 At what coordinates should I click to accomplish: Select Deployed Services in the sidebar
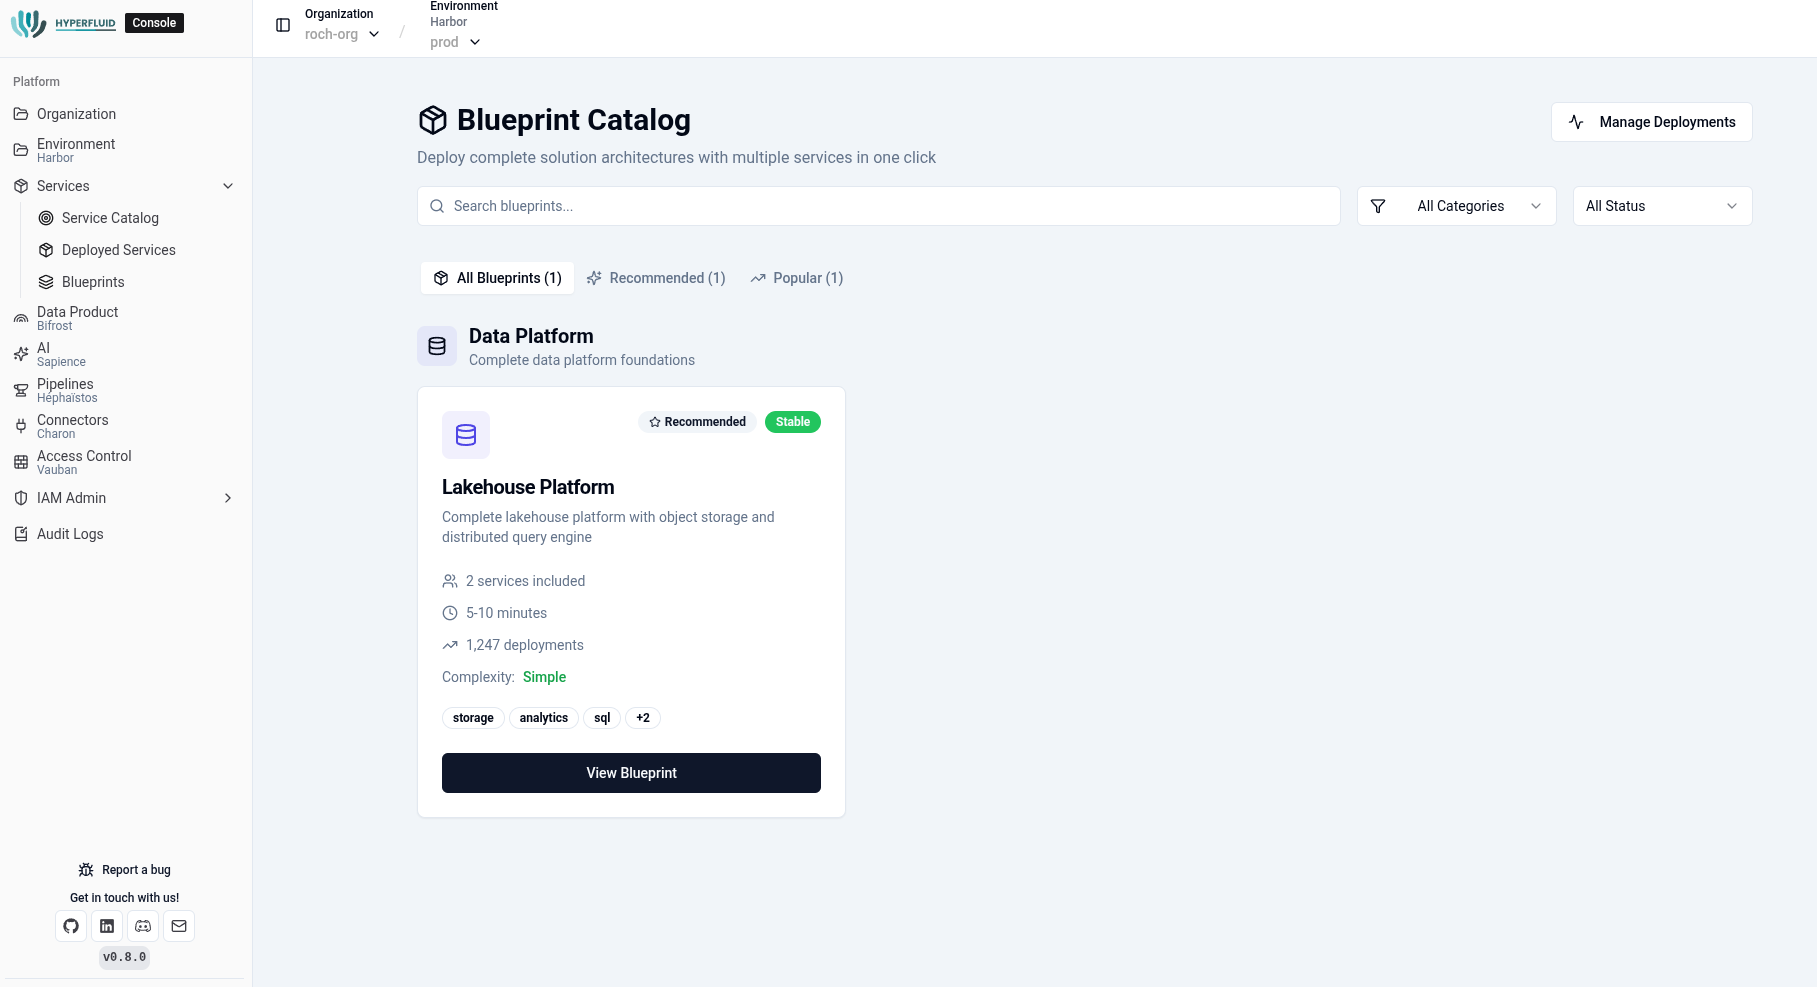[x=119, y=250]
